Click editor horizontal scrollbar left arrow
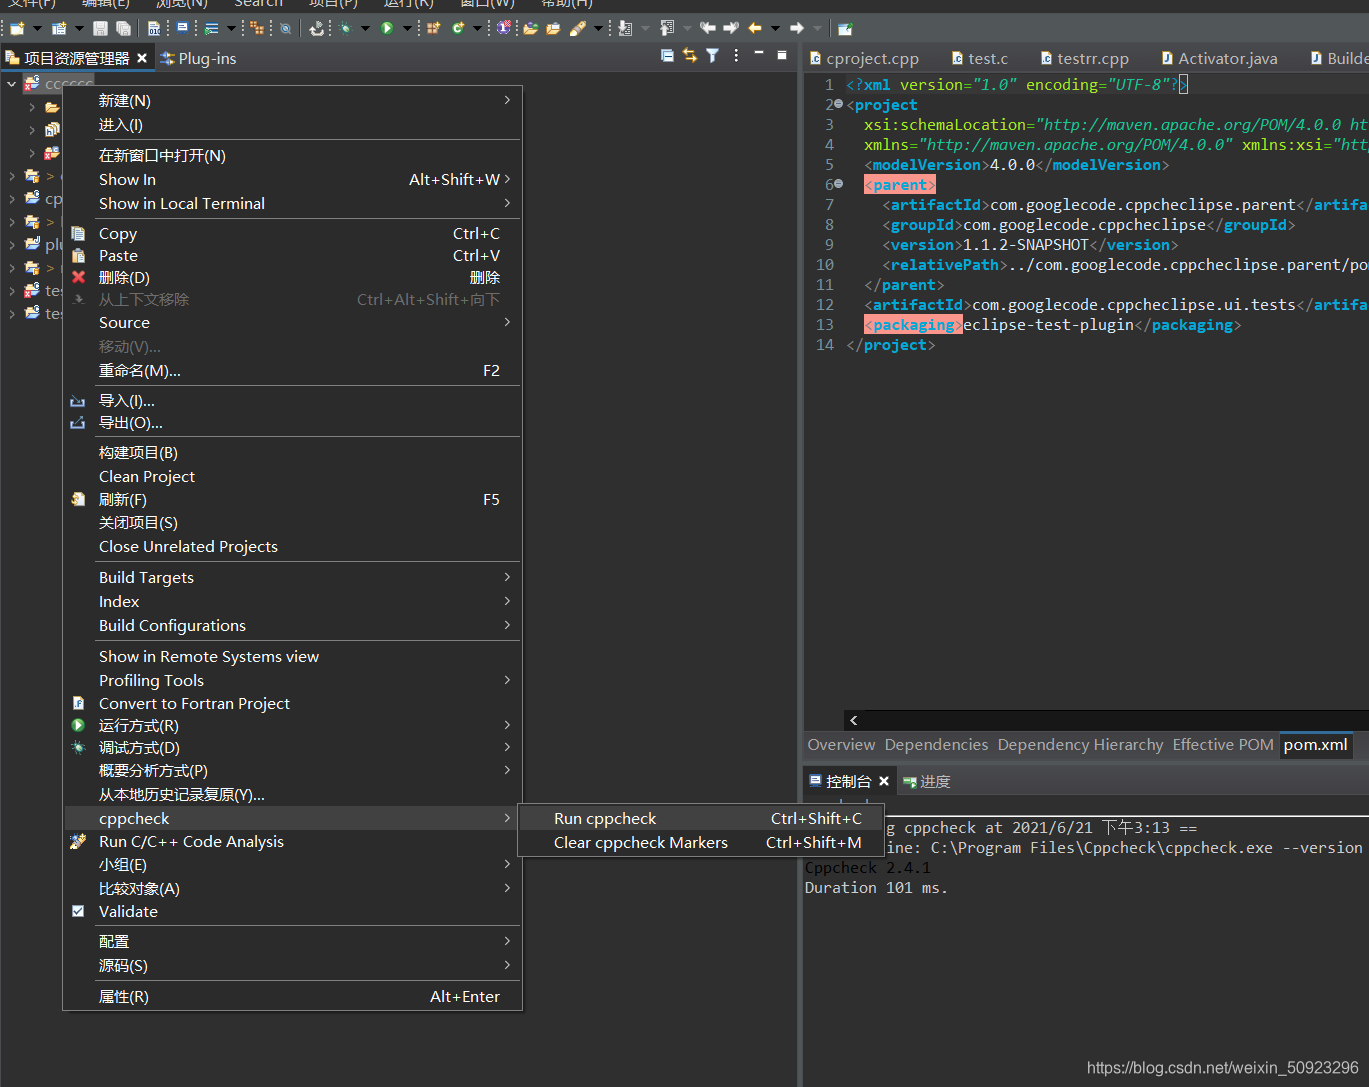The width and height of the screenshot is (1369, 1087). click(853, 720)
